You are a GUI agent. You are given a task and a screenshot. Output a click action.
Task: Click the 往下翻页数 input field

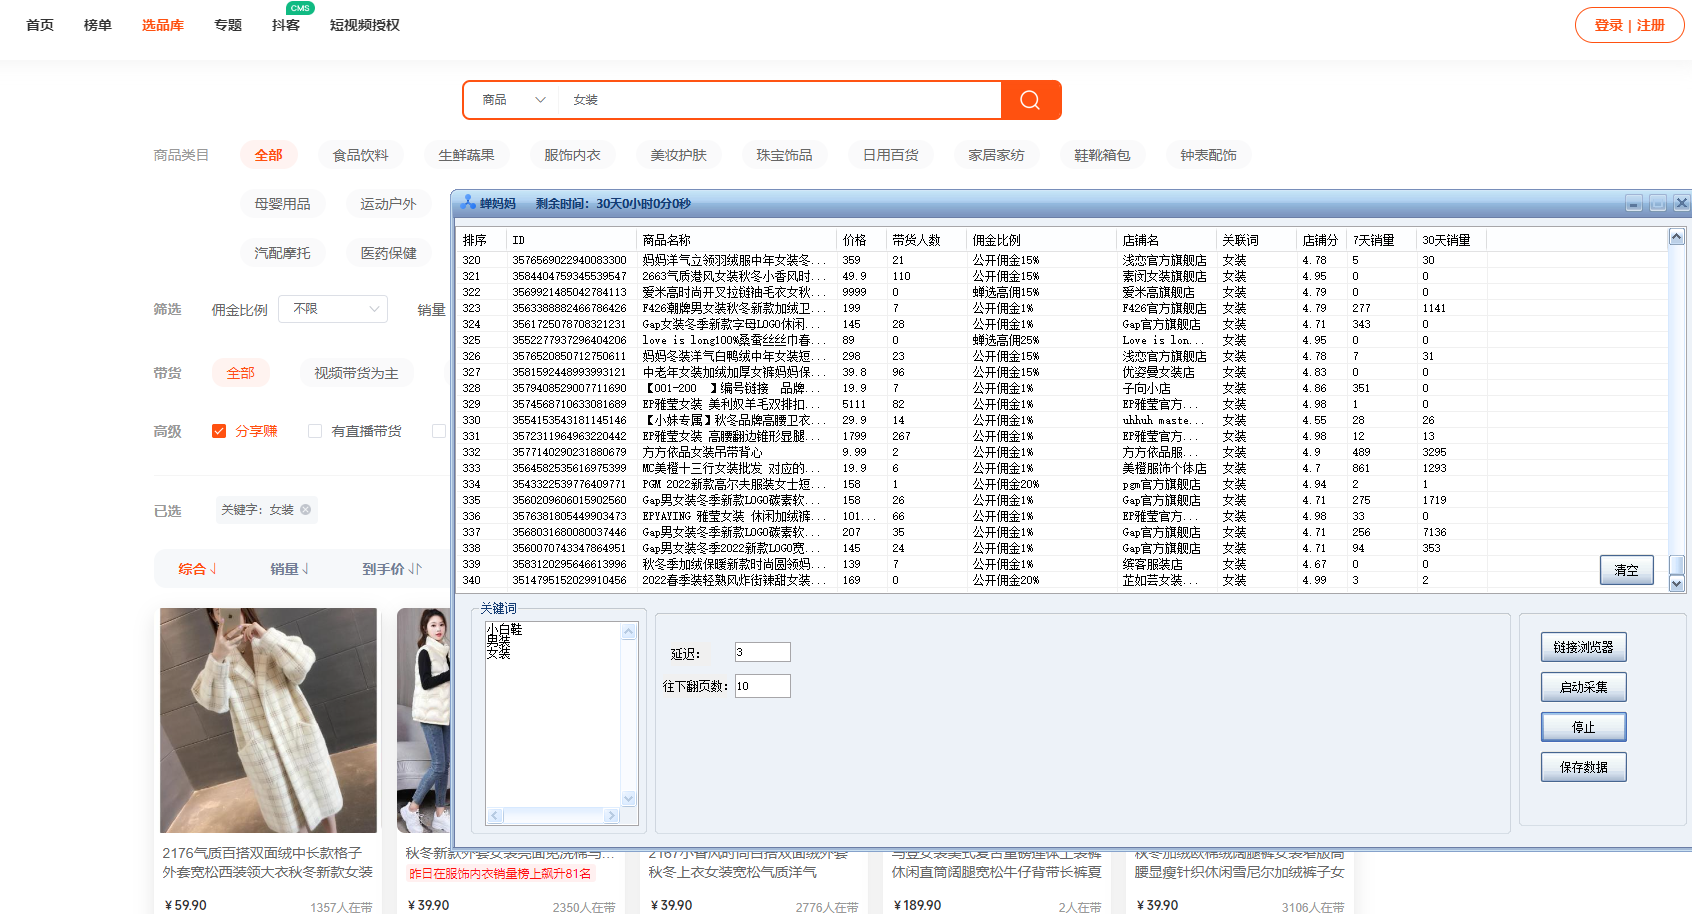coord(762,686)
